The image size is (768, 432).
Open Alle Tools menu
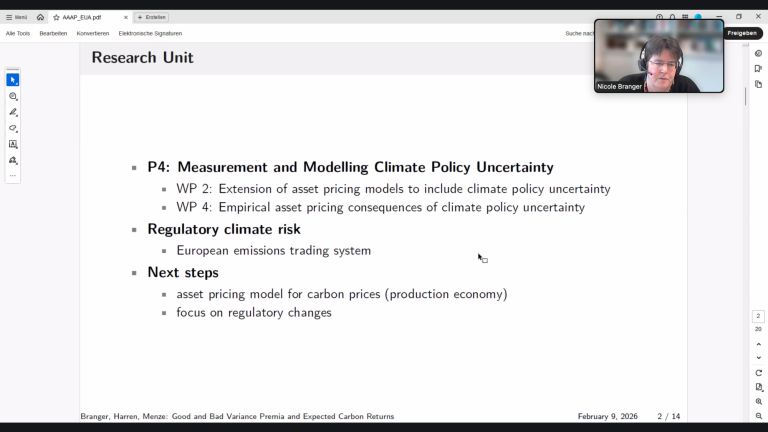point(18,33)
